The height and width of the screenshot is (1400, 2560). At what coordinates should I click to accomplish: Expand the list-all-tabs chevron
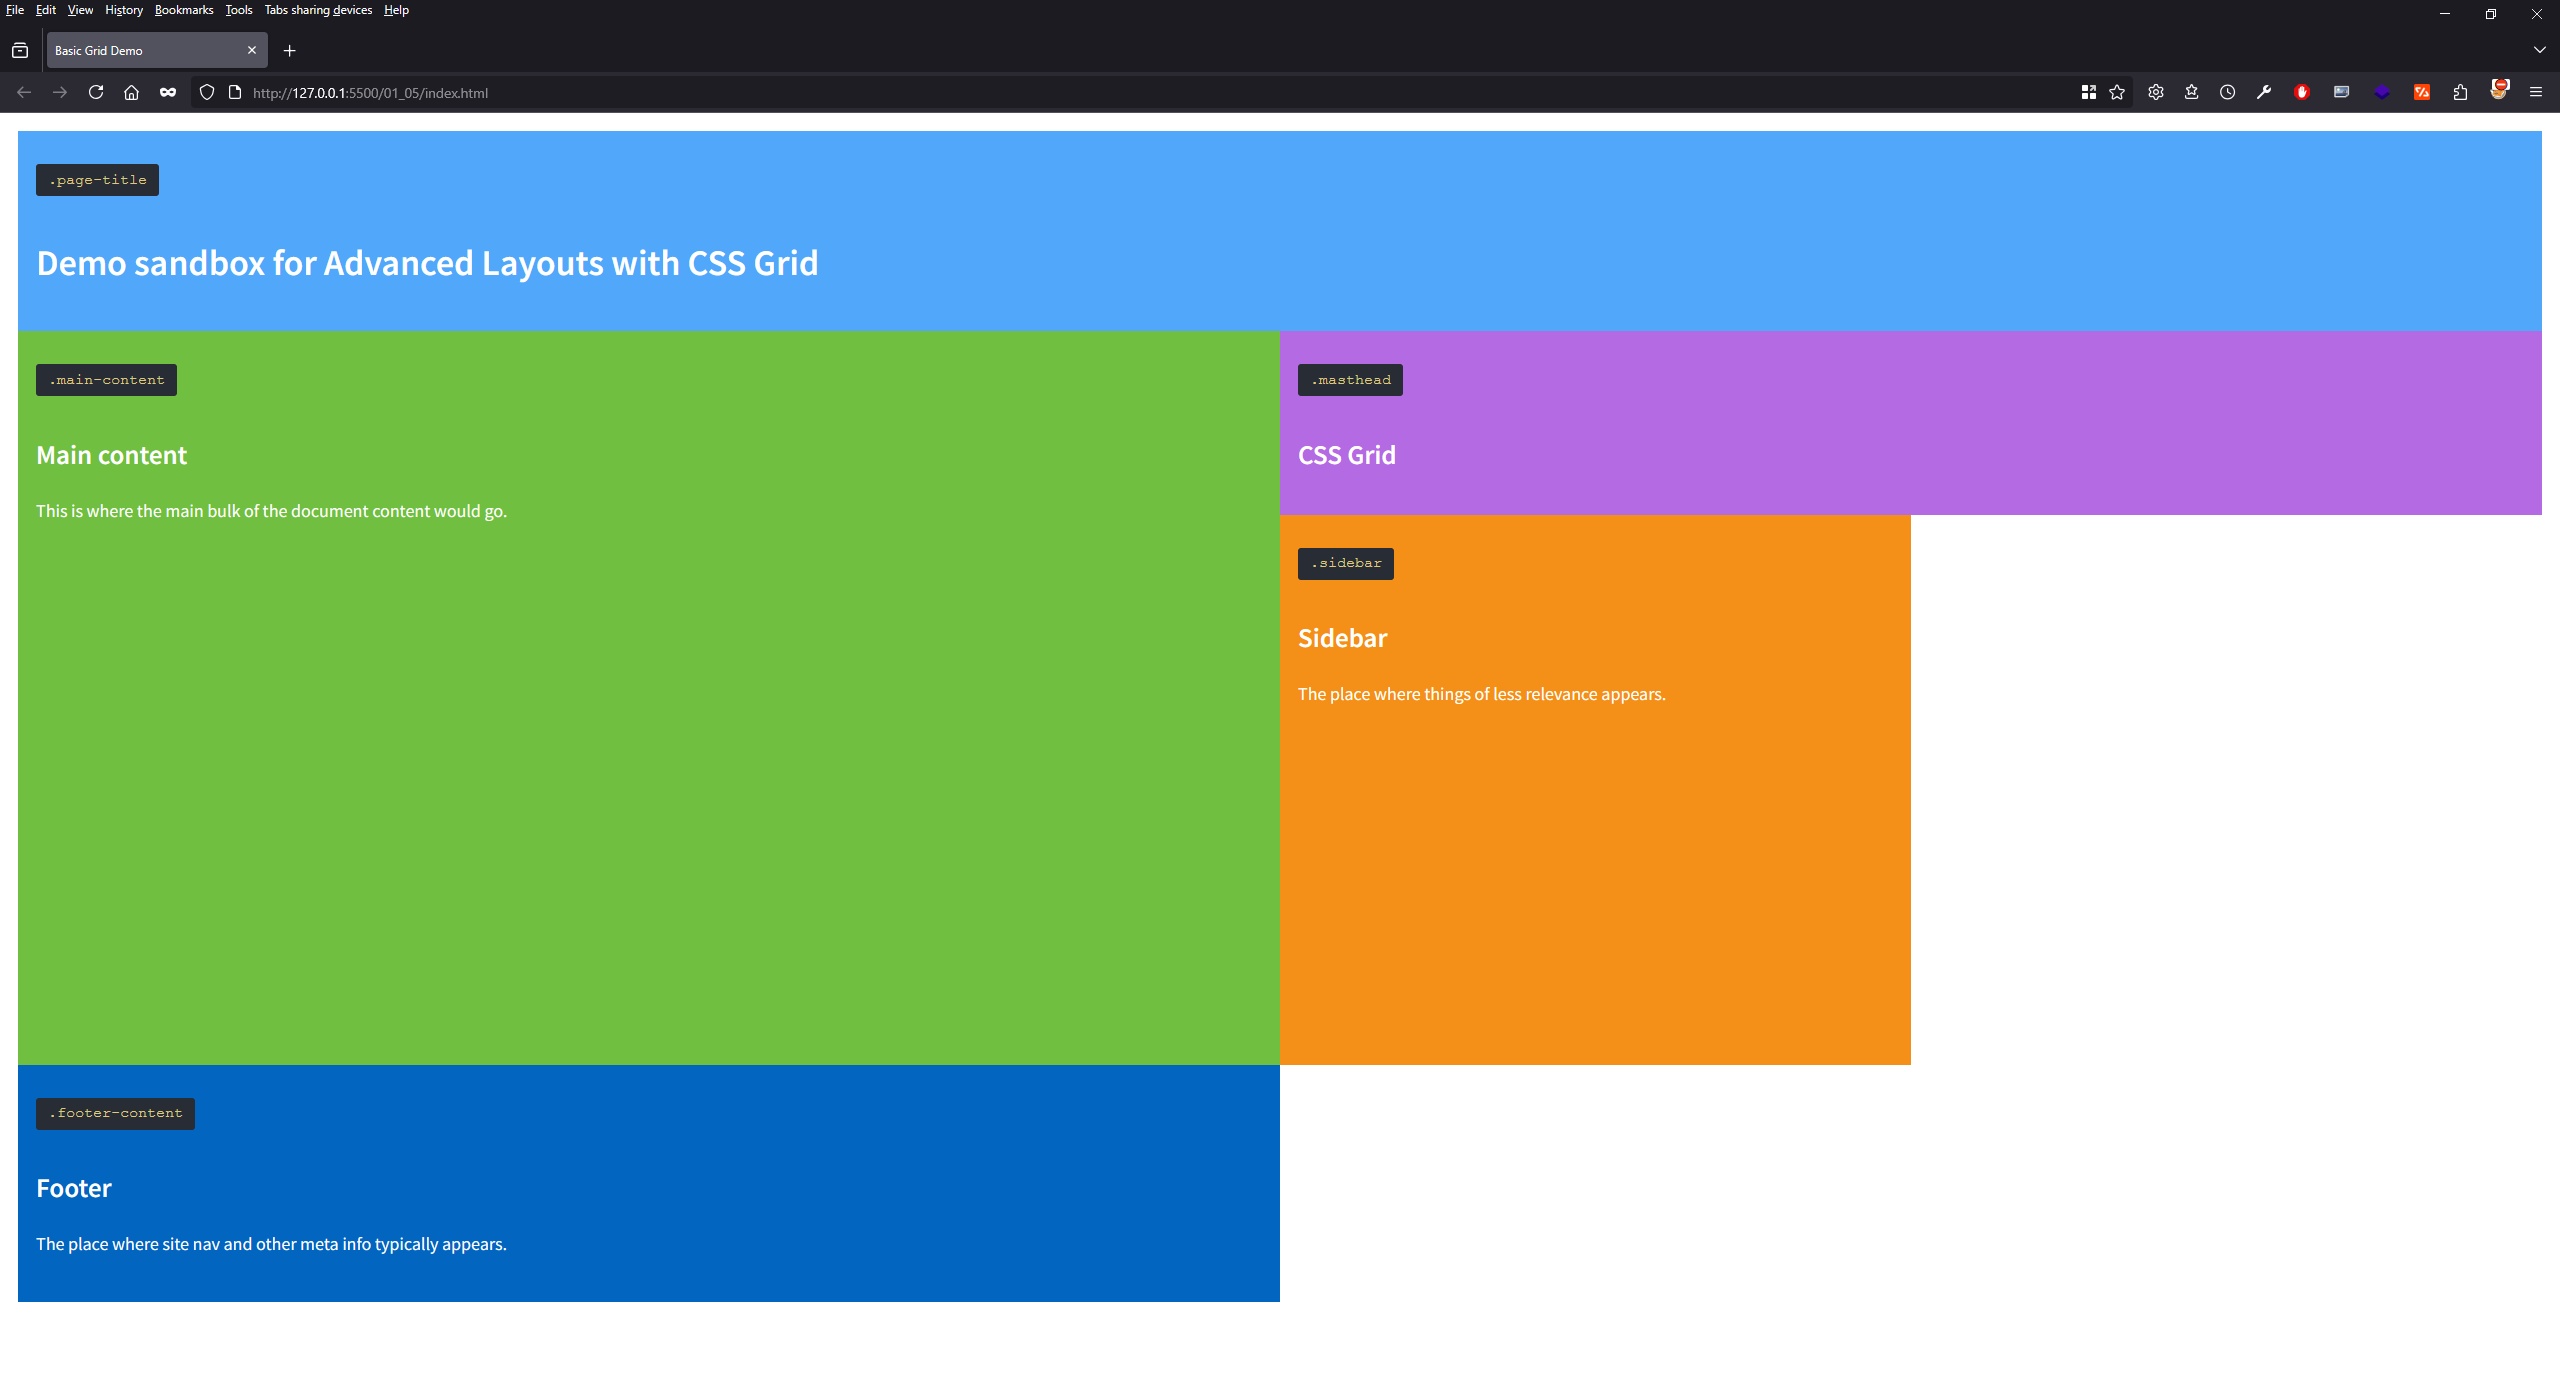click(x=2539, y=50)
